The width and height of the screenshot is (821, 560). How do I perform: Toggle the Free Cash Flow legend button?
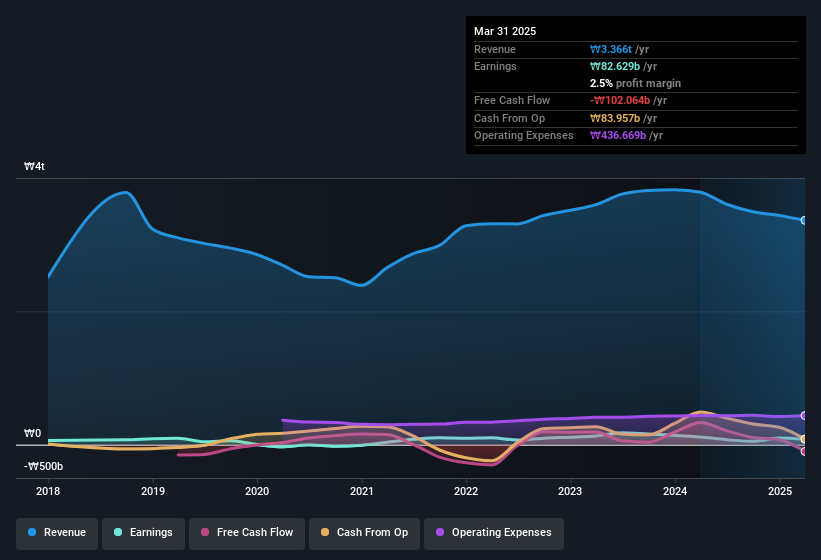tap(247, 533)
